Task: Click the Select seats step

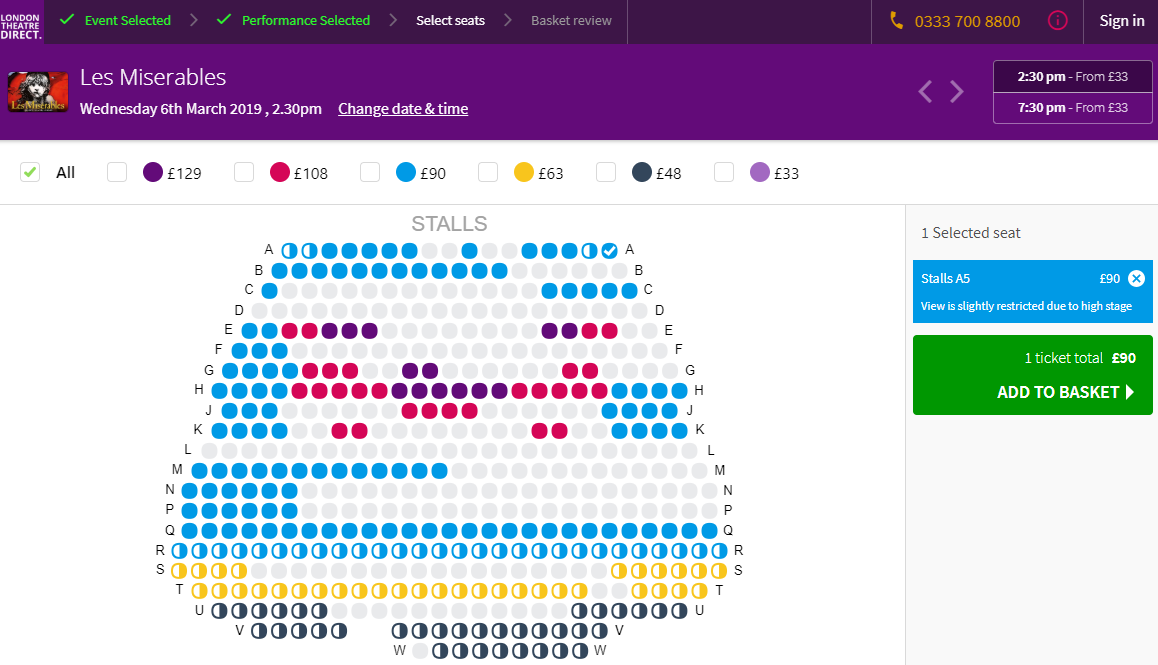Action: tap(450, 21)
